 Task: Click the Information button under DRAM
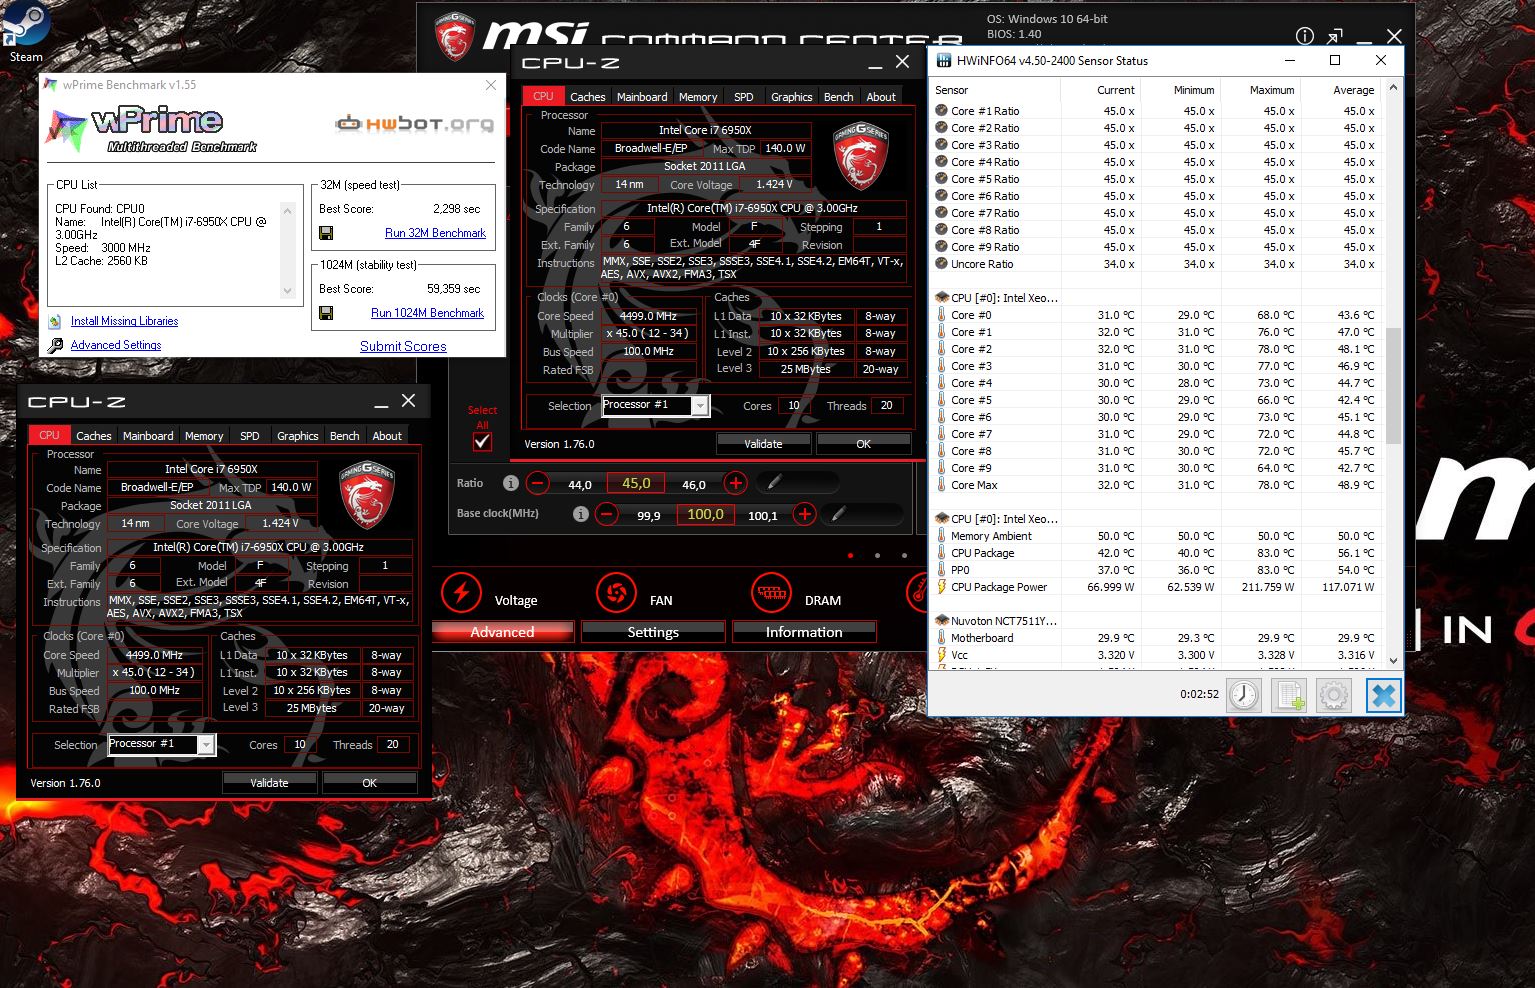(x=804, y=632)
